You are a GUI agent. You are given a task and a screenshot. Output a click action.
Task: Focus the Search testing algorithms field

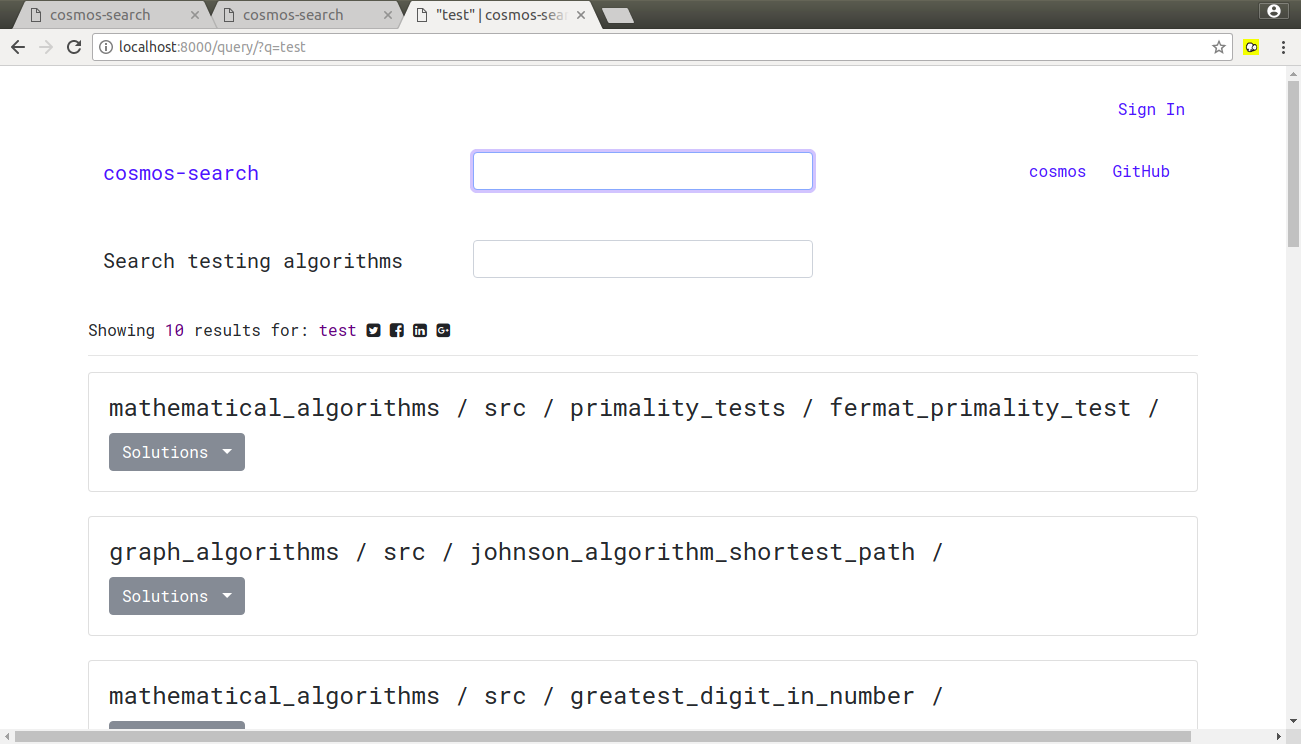643,259
